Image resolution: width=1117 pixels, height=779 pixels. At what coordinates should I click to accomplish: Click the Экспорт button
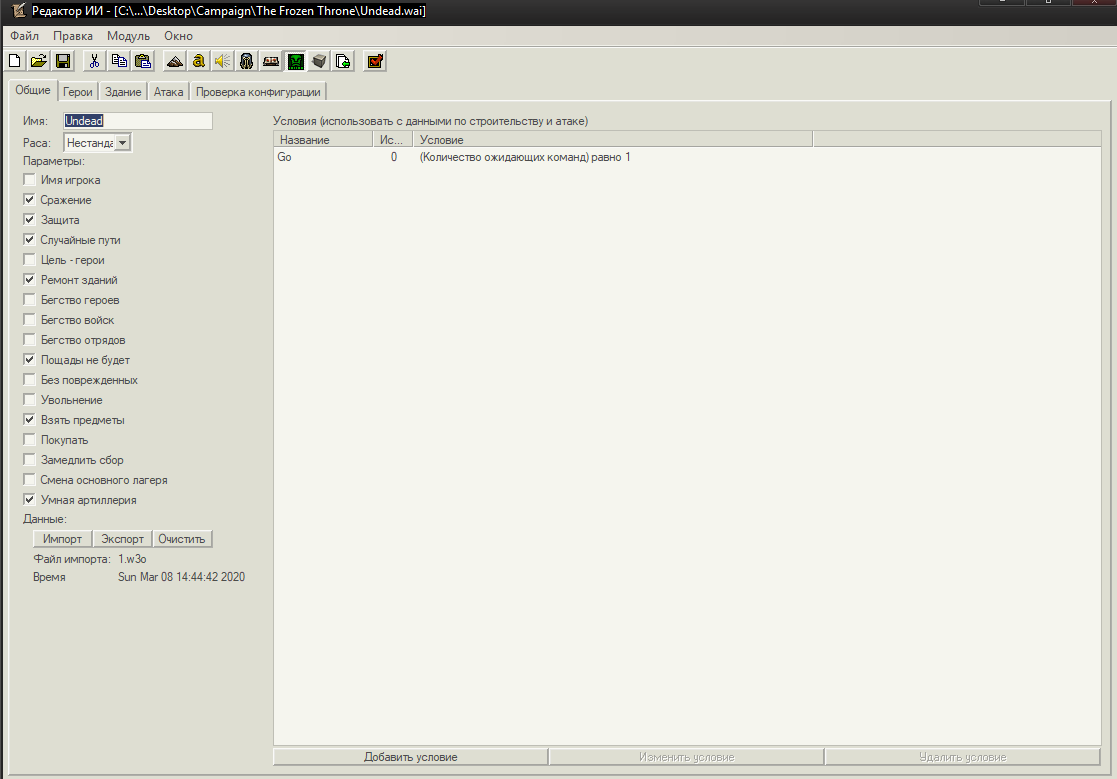coord(123,539)
